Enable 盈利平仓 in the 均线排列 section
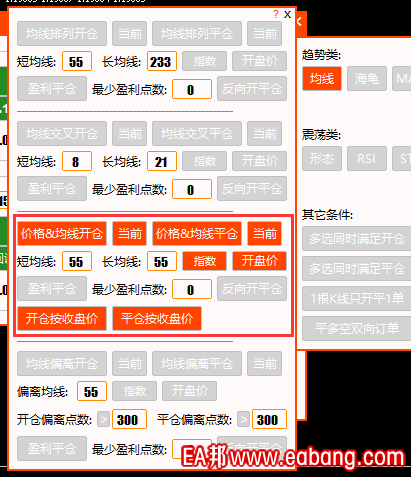 (x=52, y=89)
